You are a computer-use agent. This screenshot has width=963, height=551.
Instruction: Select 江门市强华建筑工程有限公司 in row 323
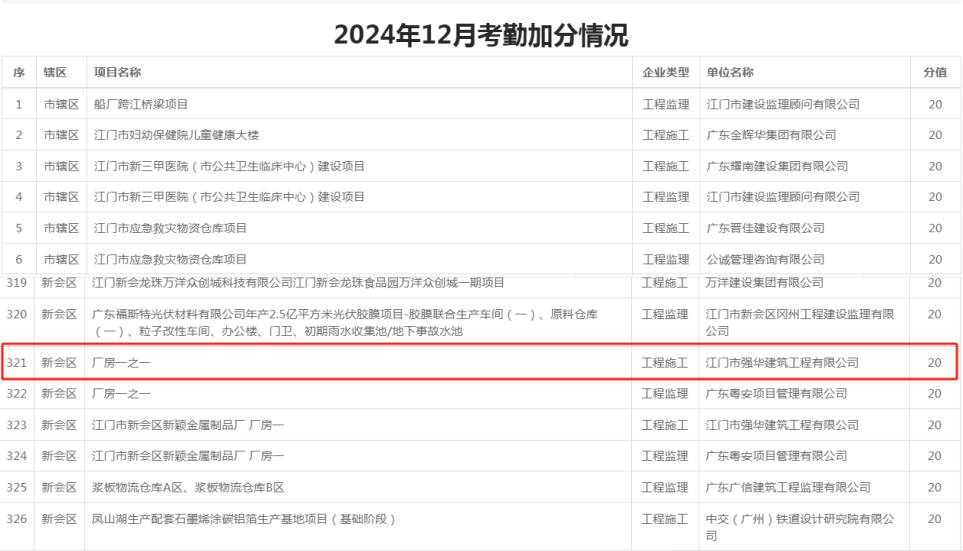click(x=782, y=425)
